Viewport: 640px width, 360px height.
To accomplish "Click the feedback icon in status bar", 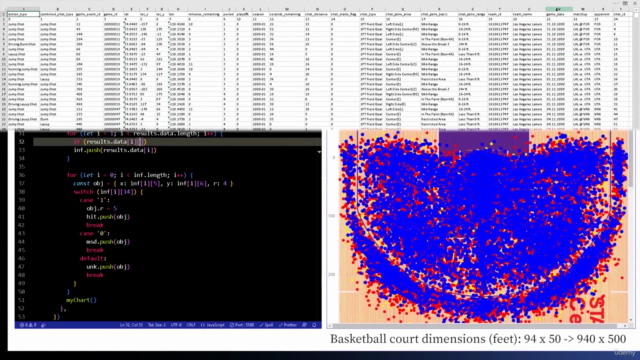I will 304,325.
